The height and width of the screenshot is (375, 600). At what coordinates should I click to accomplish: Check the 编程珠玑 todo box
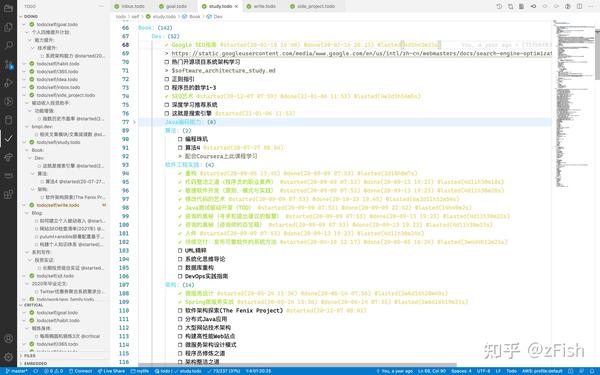[180, 139]
